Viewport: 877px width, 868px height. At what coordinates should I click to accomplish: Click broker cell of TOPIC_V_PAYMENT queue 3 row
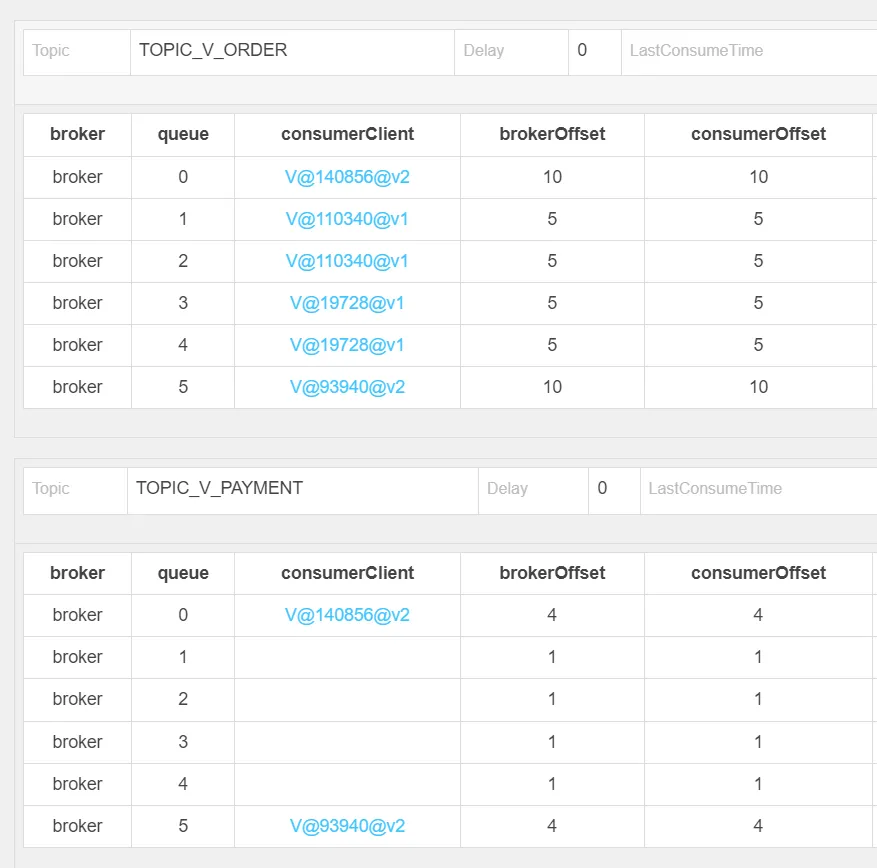[77, 742]
